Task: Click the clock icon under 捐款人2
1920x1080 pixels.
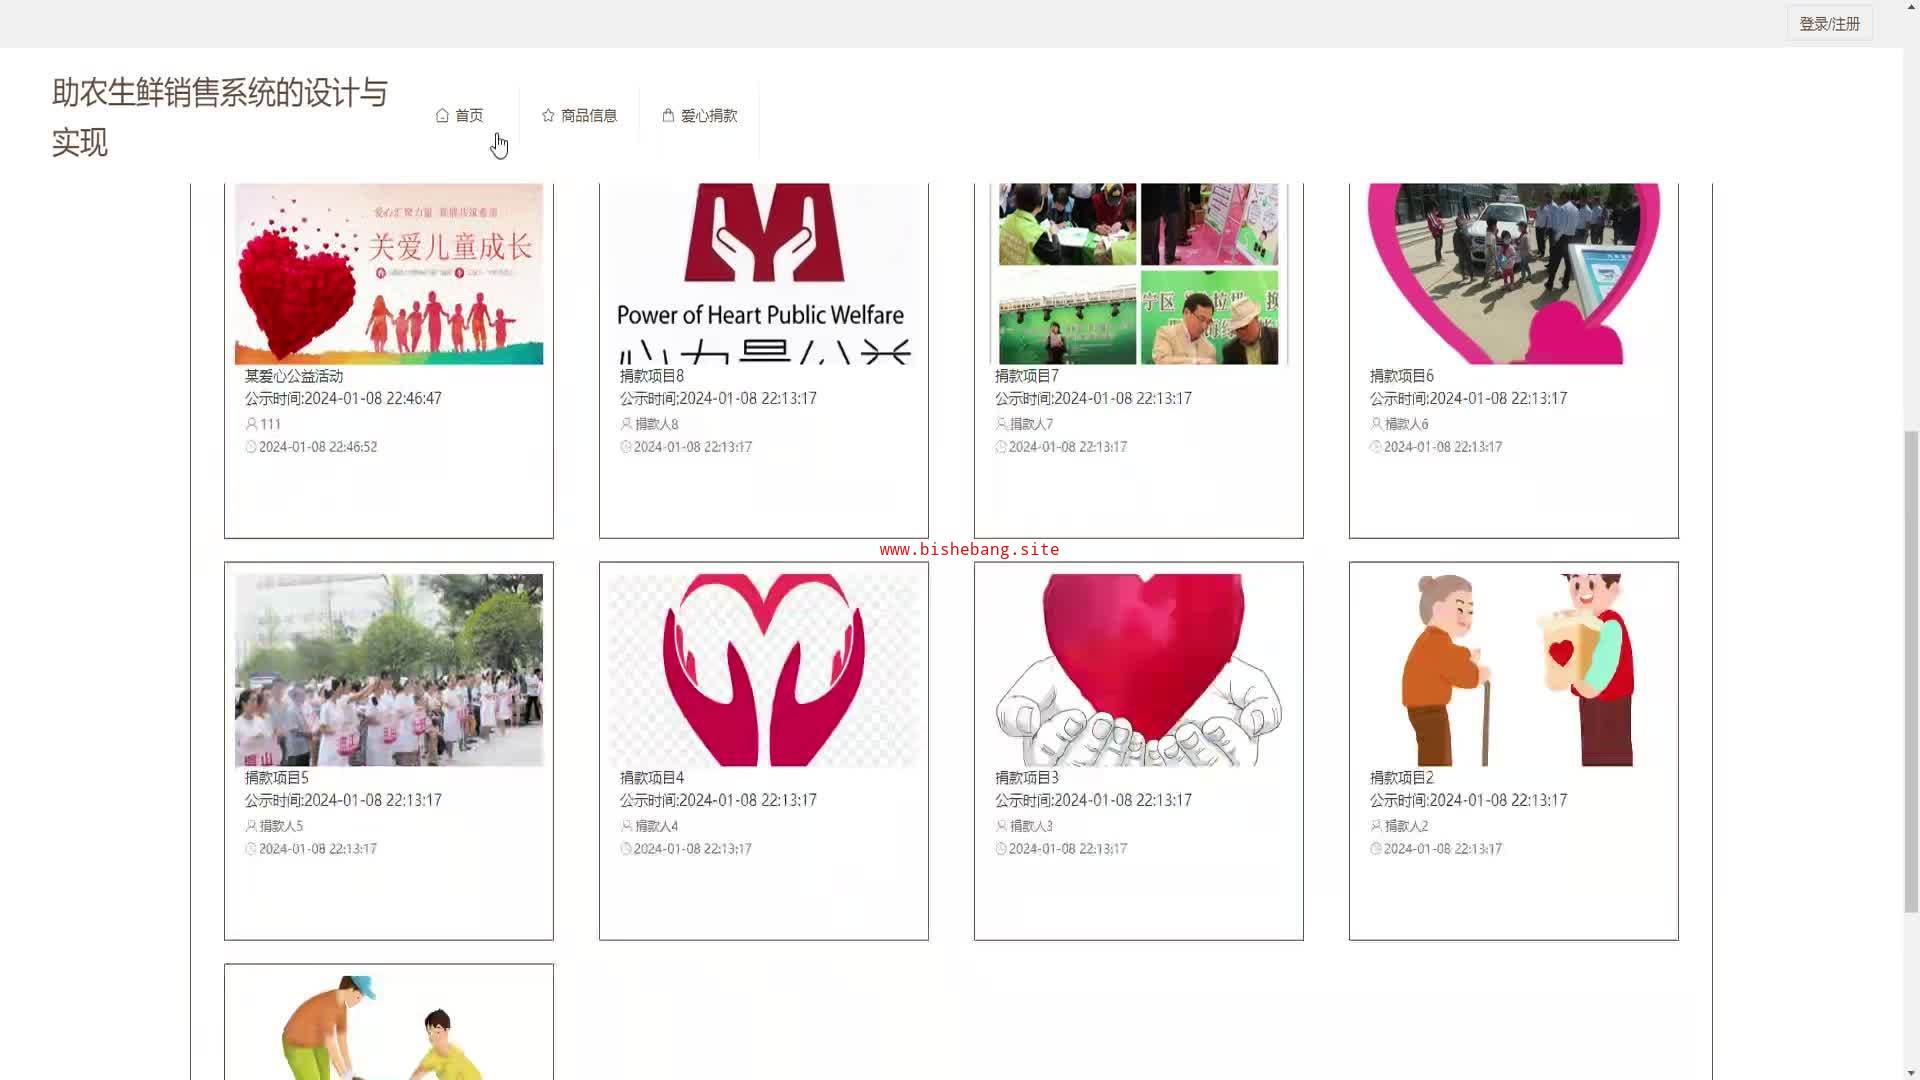Action: coord(1376,849)
